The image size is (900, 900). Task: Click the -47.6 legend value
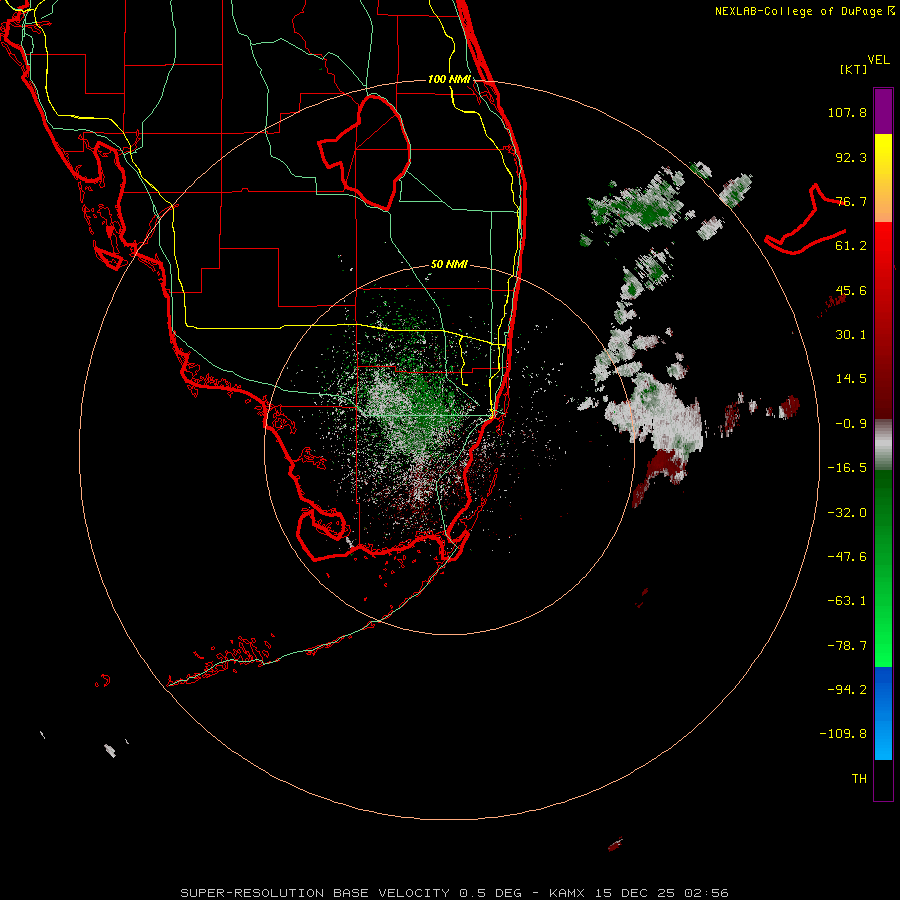(847, 557)
